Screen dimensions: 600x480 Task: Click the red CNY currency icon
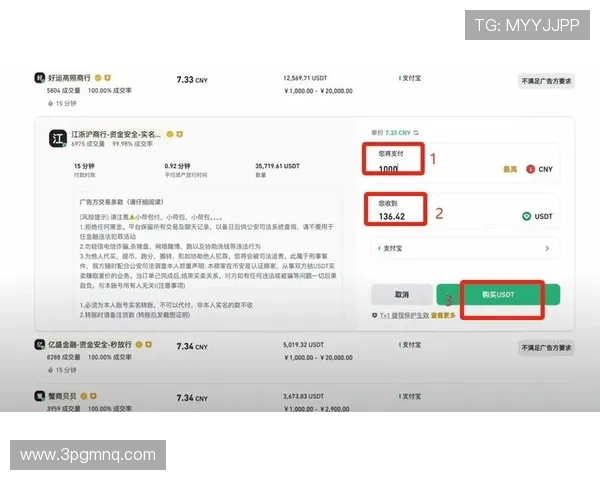[530, 169]
